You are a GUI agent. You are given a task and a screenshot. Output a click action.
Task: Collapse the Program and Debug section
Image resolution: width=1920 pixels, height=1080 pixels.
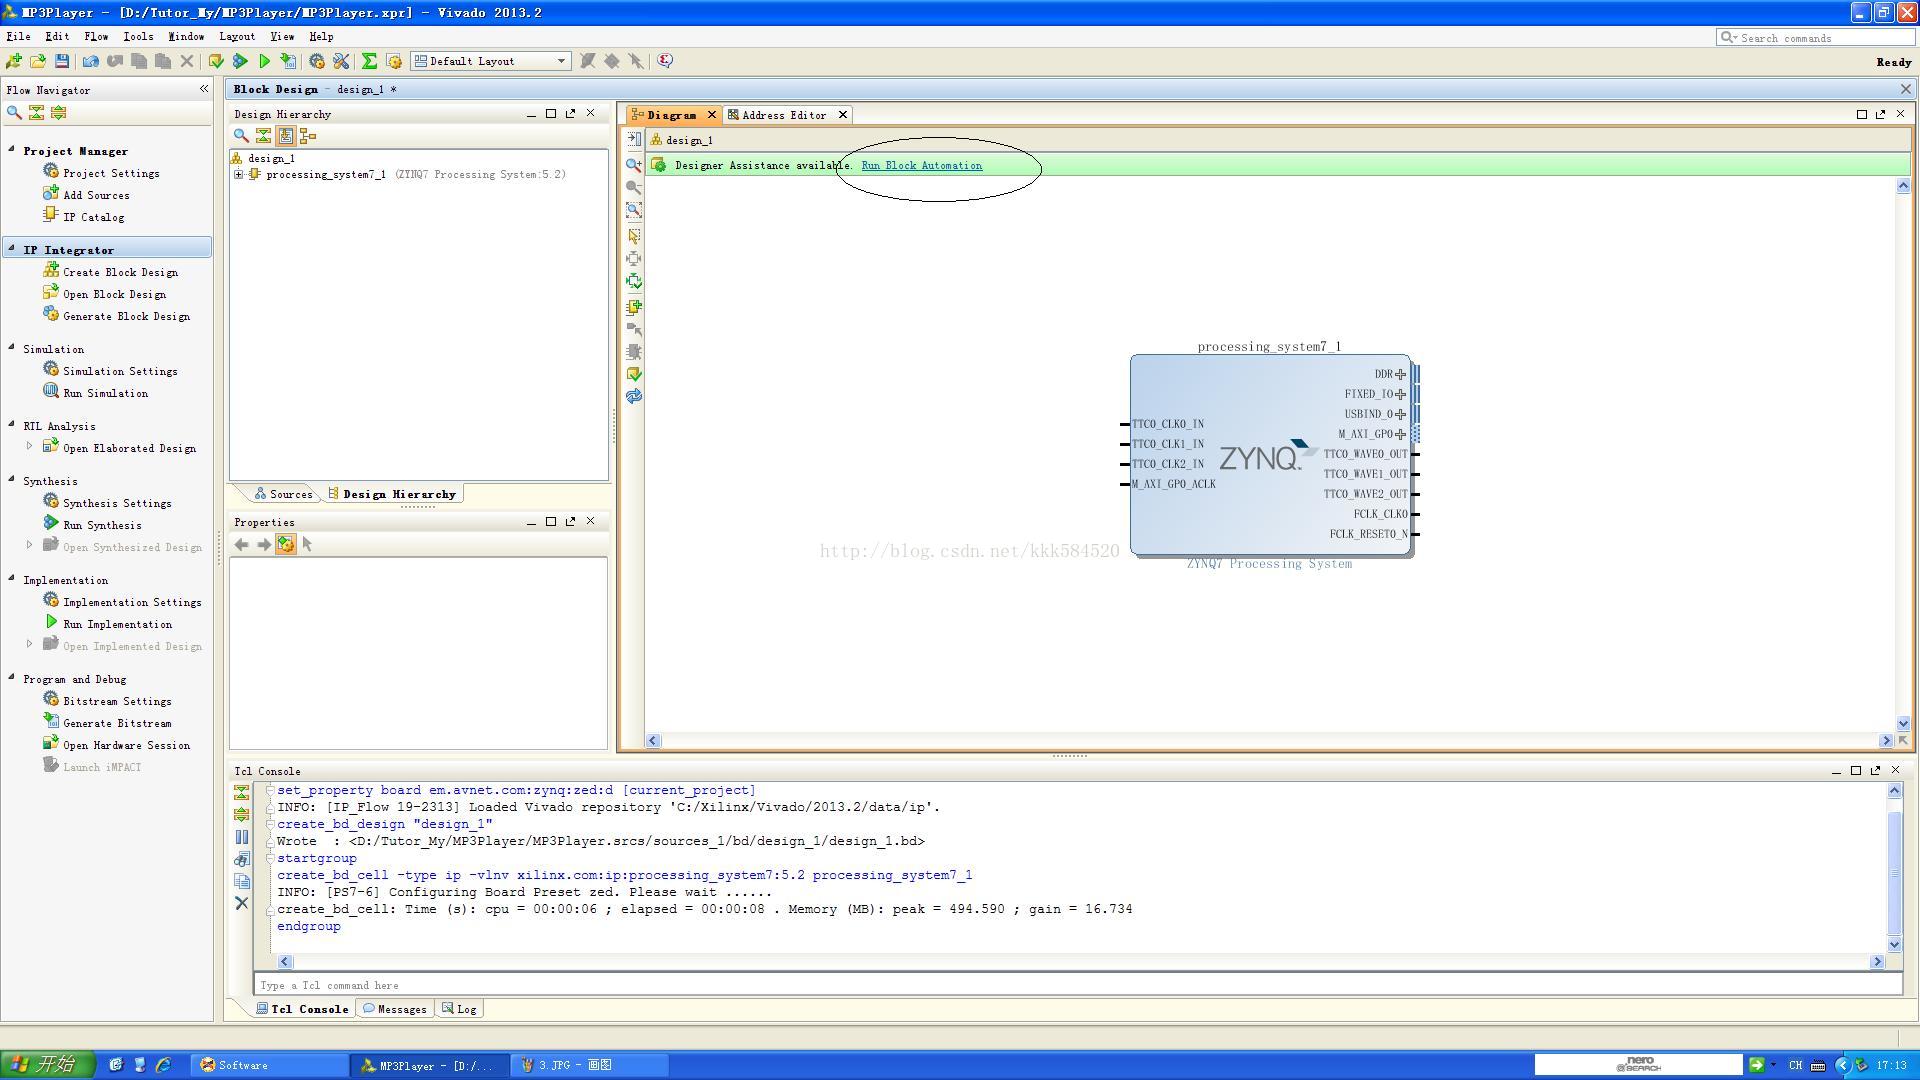pyautogui.click(x=12, y=678)
